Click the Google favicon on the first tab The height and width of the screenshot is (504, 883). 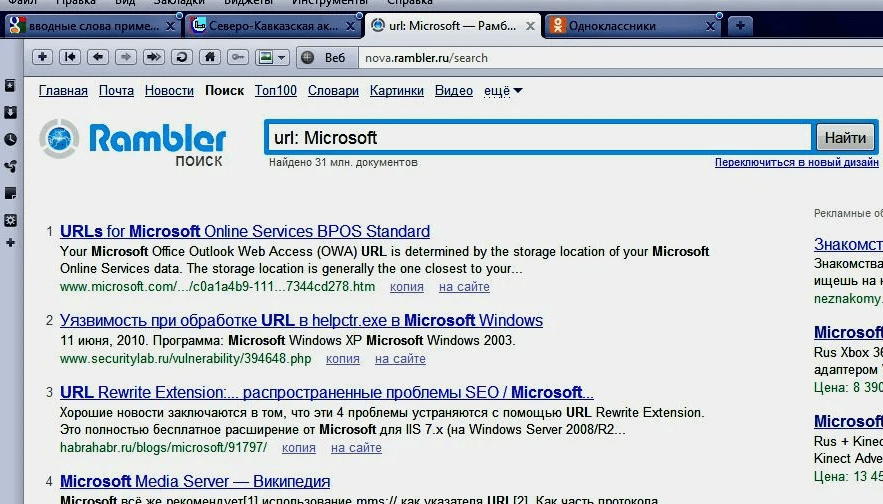click(17, 26)
